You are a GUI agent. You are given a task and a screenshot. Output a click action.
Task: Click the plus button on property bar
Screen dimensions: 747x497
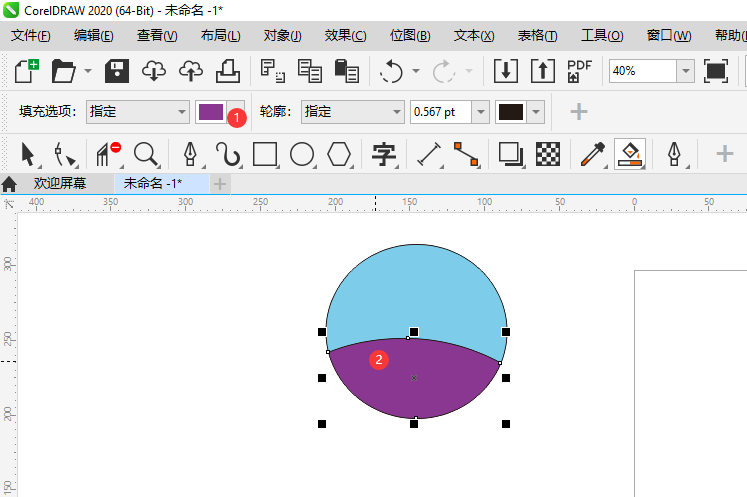coord(579,112)
